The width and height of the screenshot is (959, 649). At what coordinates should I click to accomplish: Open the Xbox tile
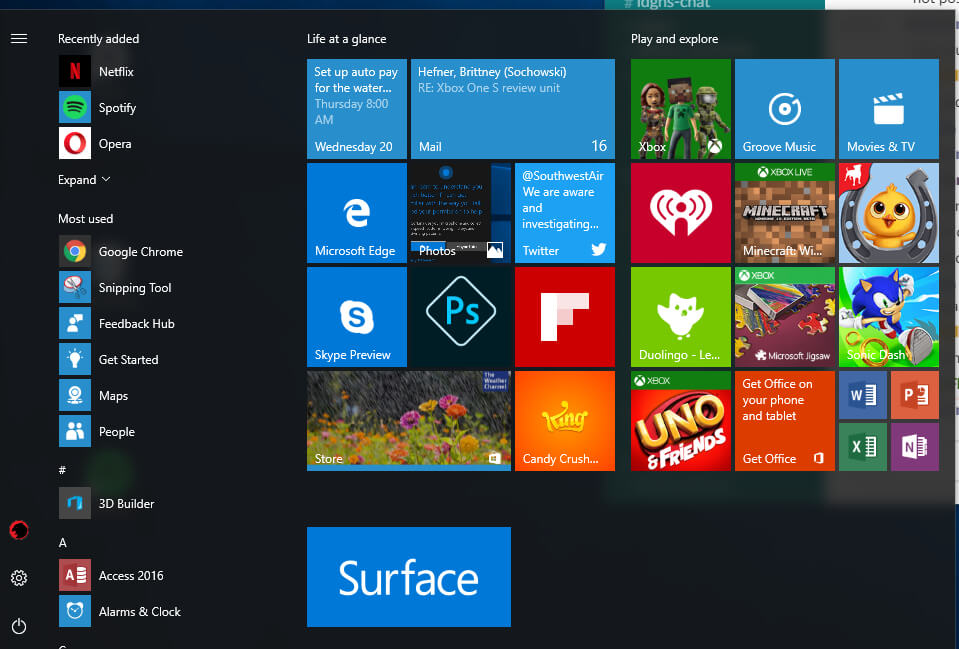coord(681,109)
